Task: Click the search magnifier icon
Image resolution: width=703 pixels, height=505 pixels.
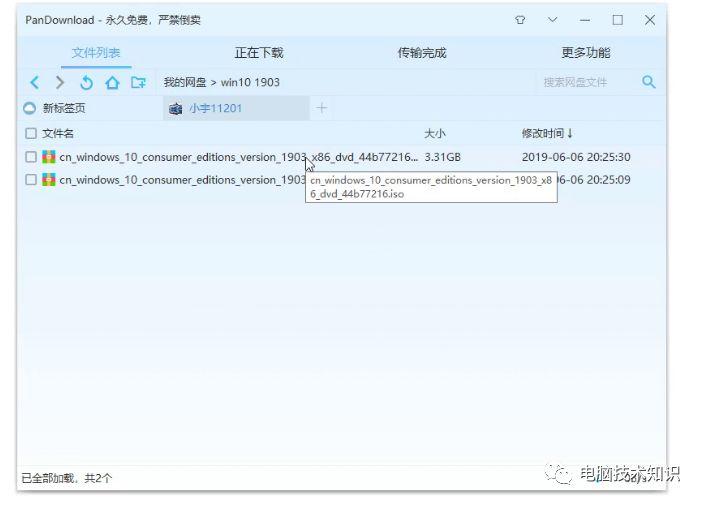Action: [648, 82]
